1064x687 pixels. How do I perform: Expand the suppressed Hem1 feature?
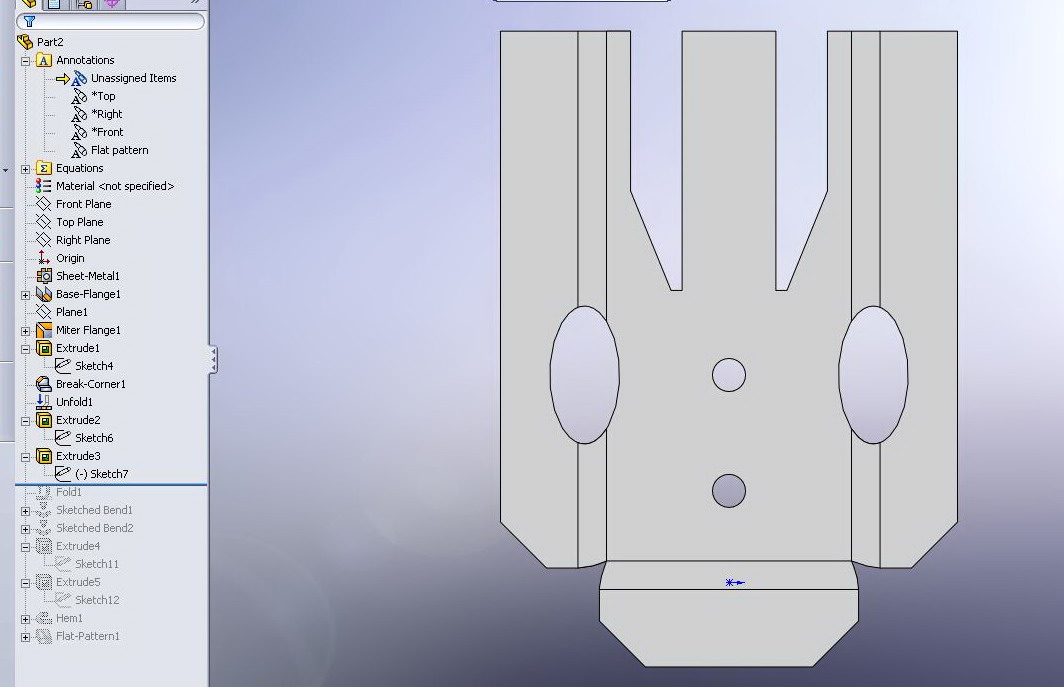(26, 619)
